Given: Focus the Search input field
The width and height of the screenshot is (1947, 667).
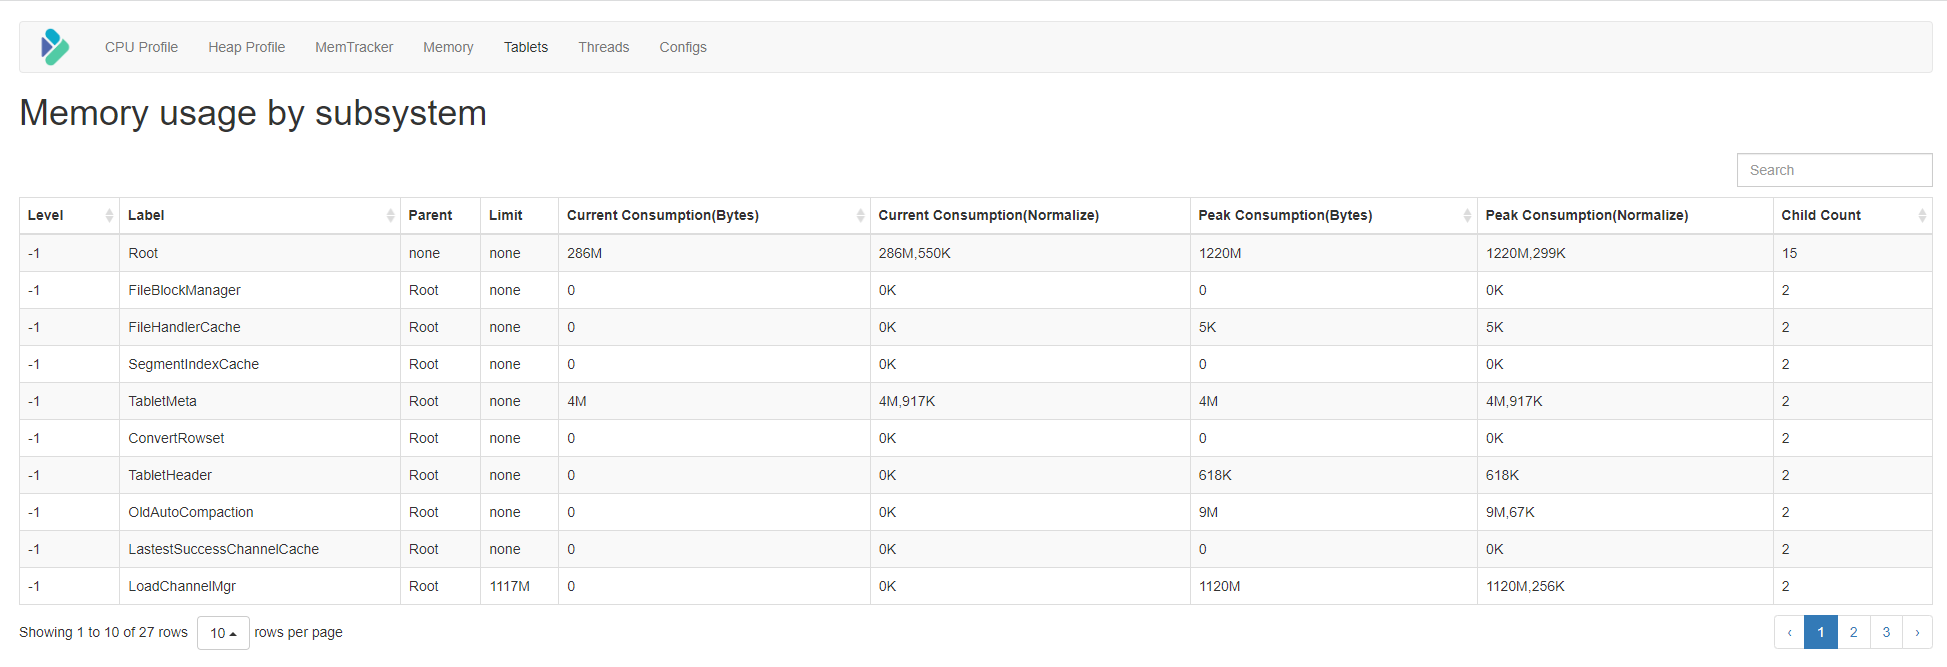Looking at the screenshot, I should tap(1834, 170).
